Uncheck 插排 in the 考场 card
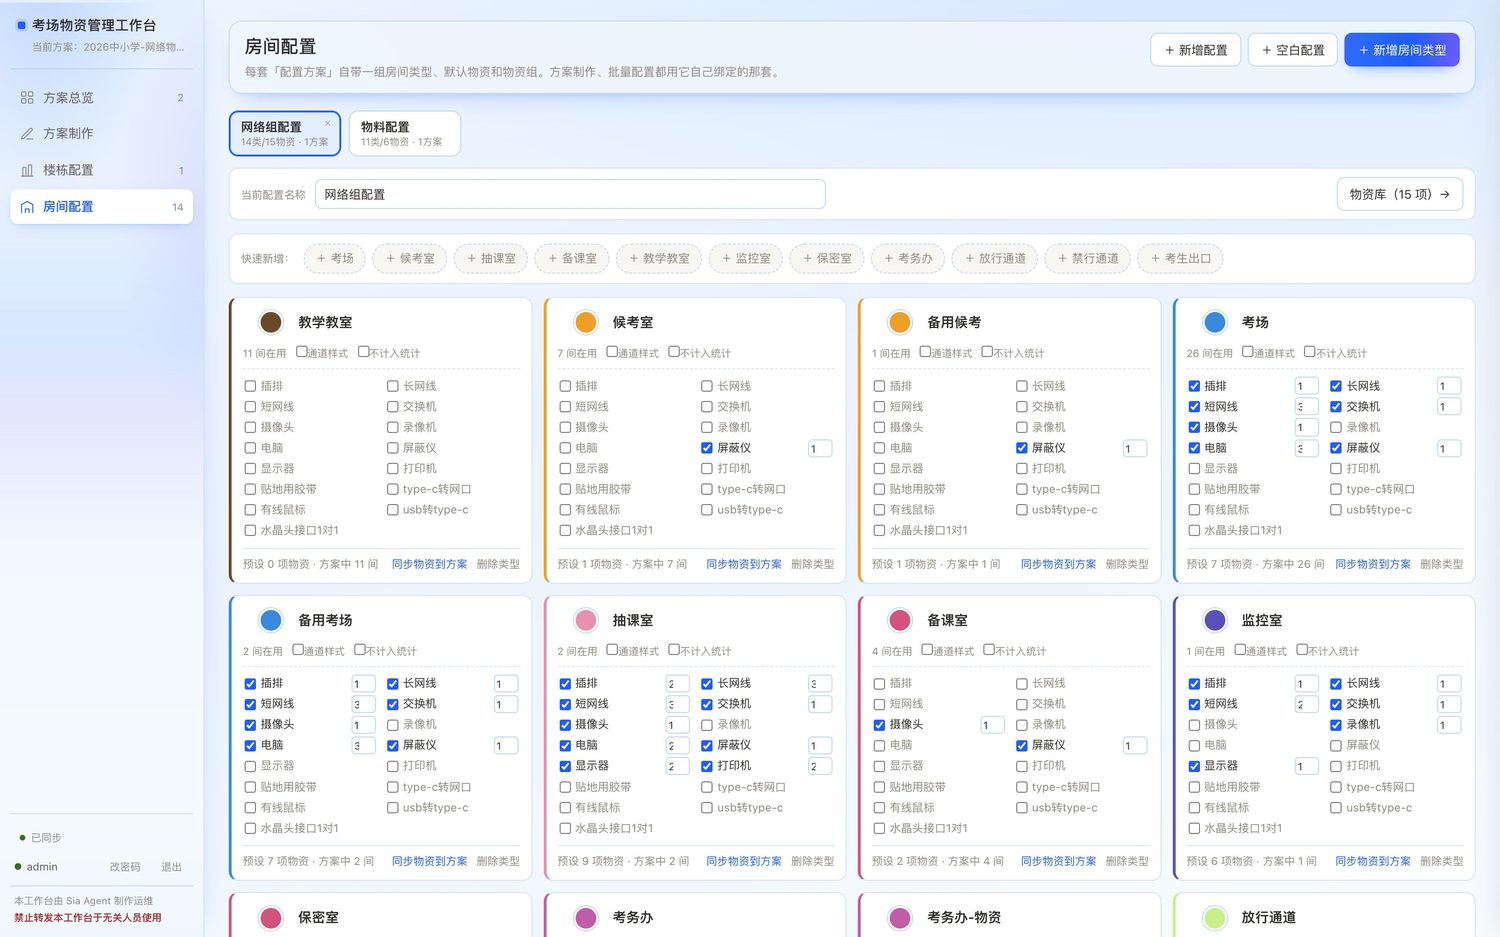 coord(1194,386)
